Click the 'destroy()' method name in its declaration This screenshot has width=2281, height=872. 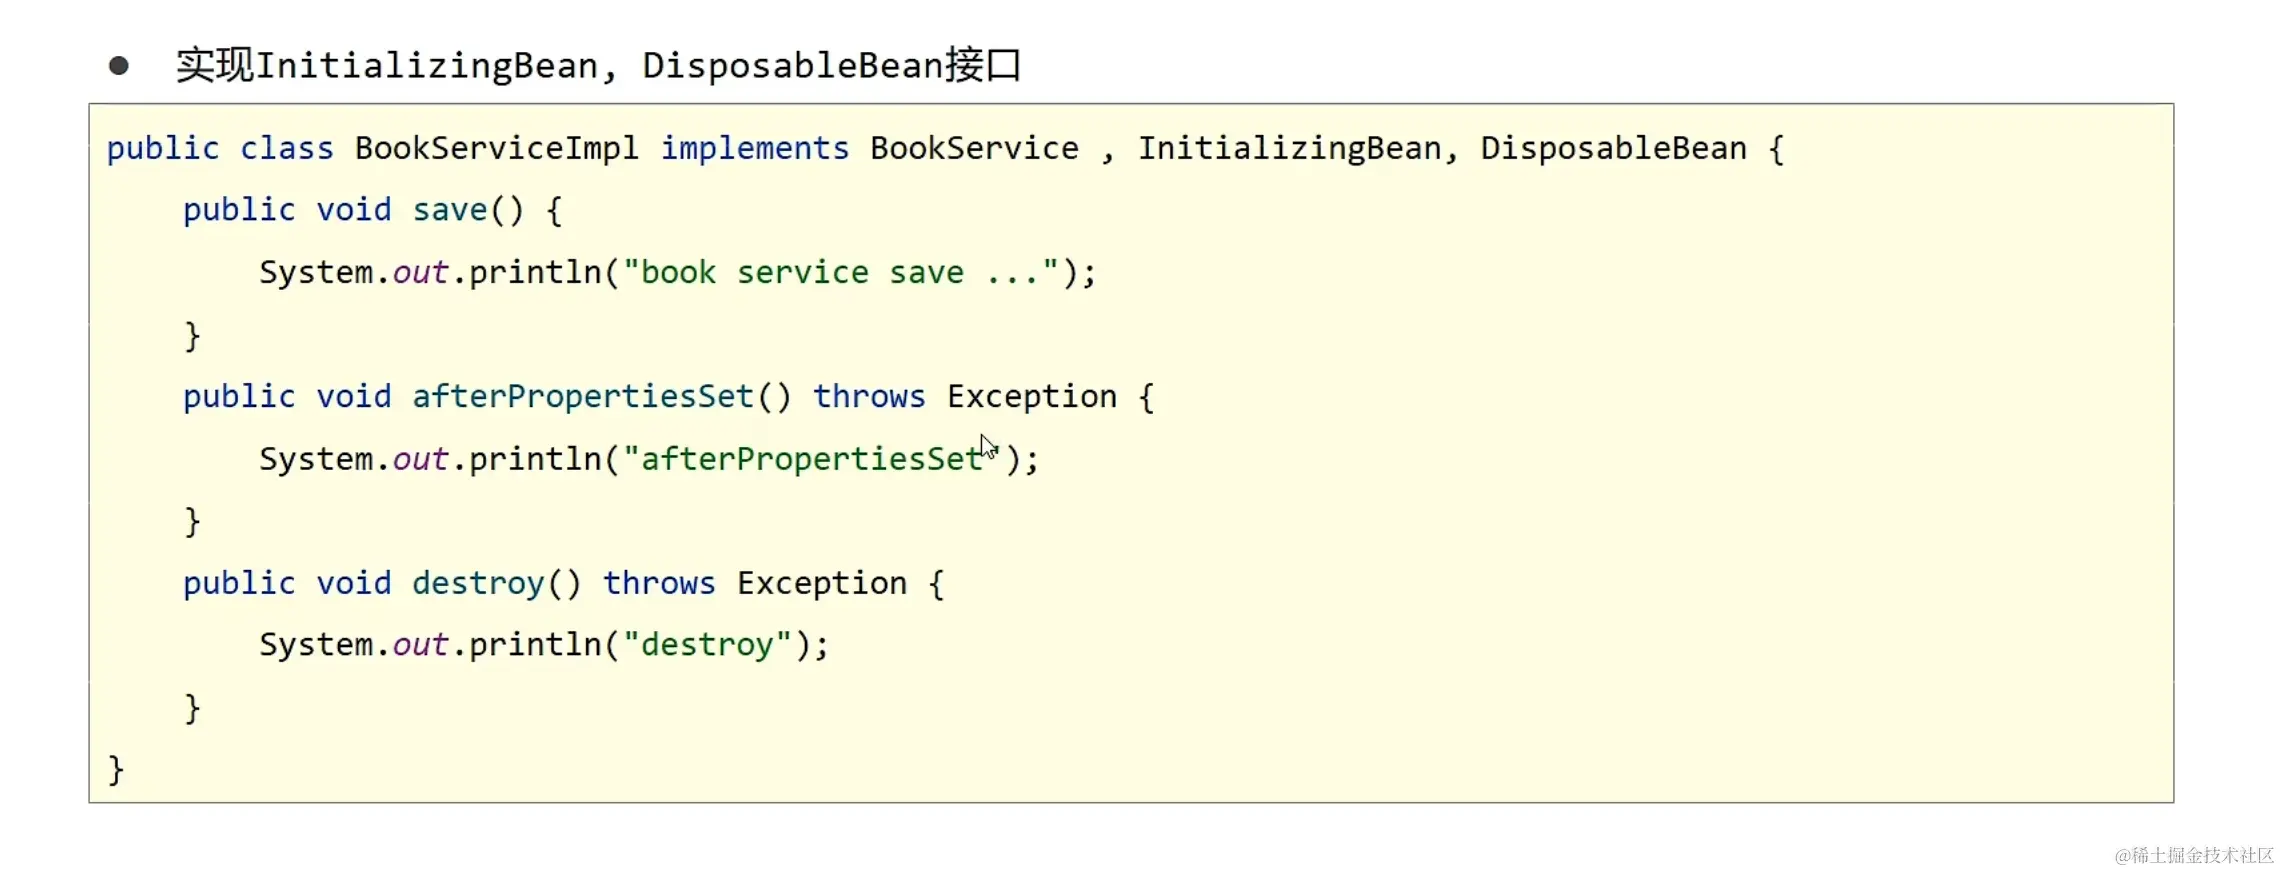click(496, 584)
